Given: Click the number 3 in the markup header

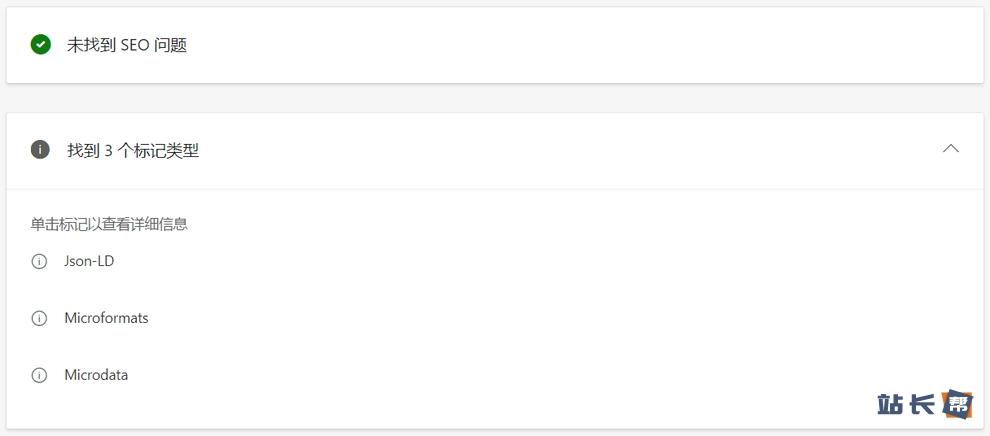Looking at the screenshot, I should point(108,150).
